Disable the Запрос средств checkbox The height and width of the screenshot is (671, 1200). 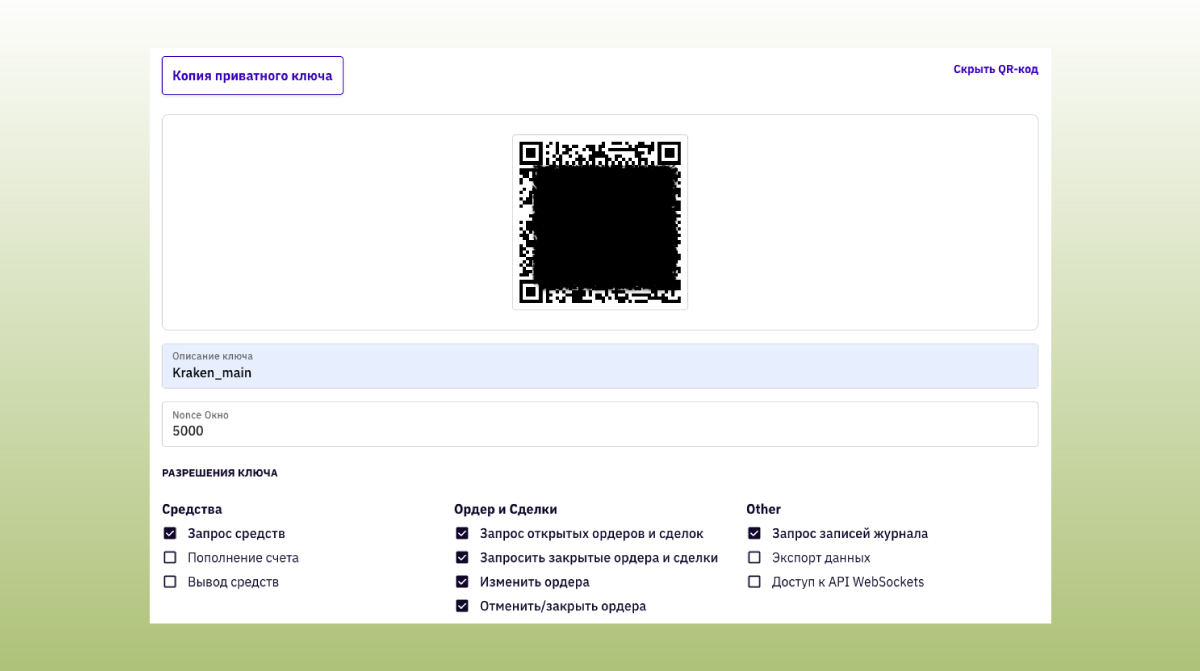(170, 533)
